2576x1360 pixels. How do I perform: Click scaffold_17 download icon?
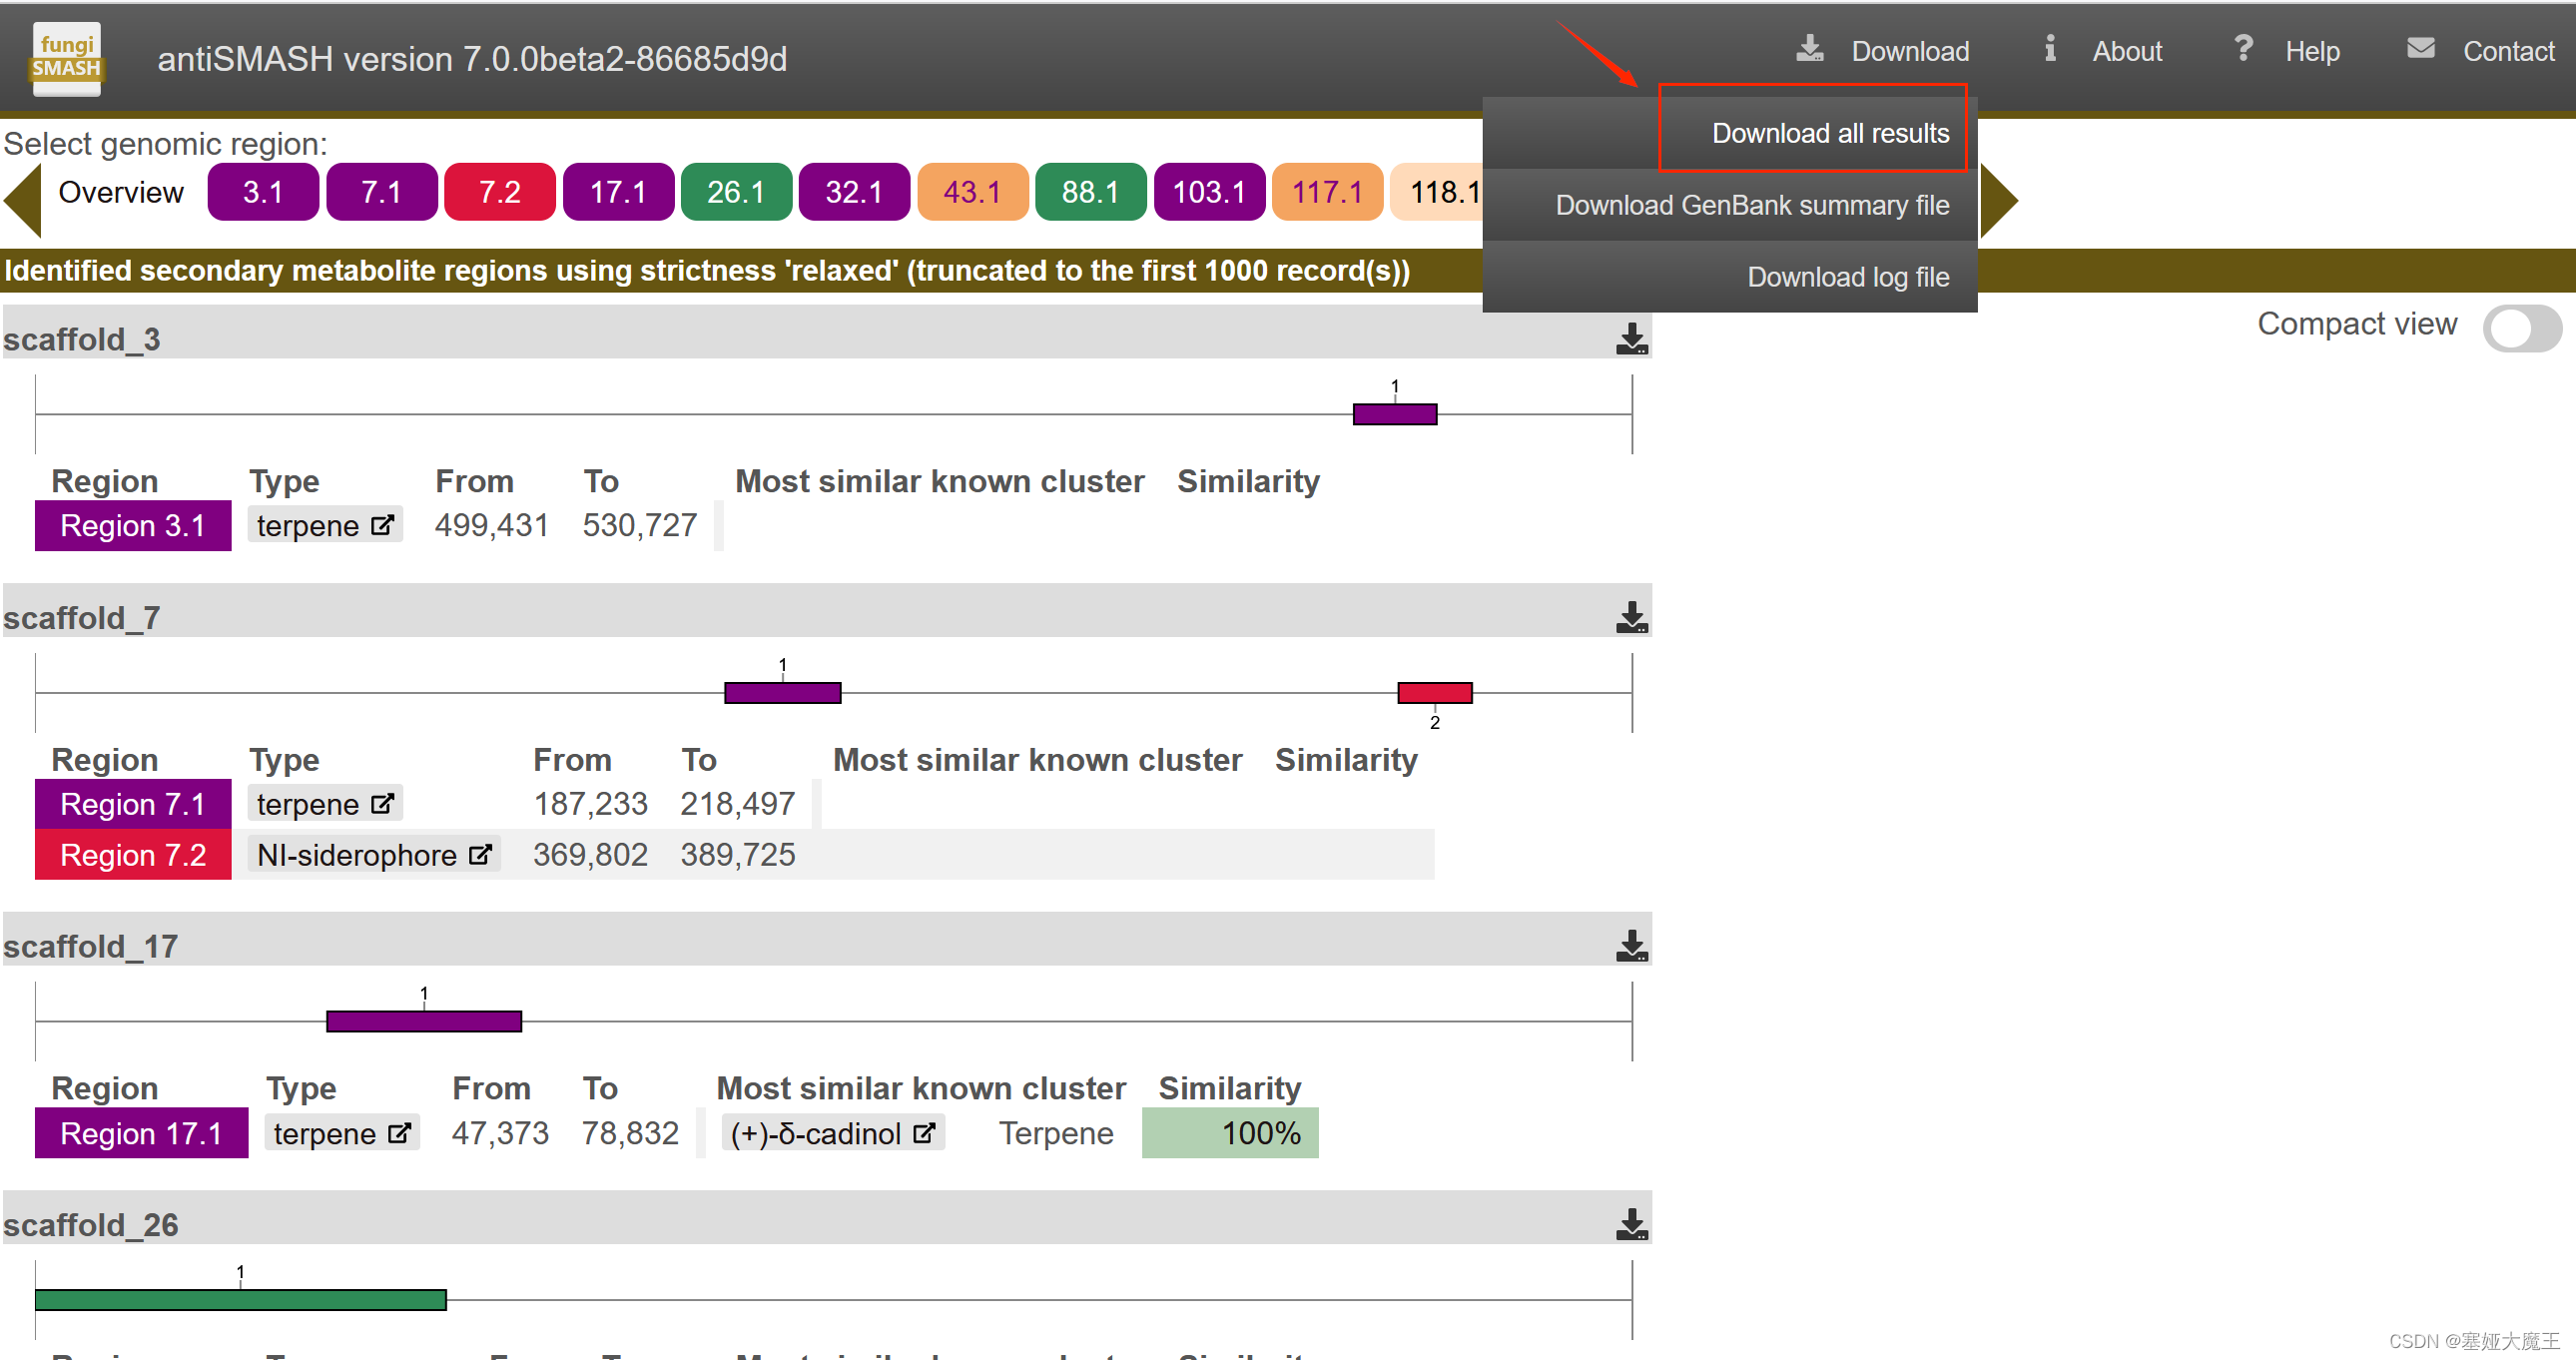[1631, 945]
